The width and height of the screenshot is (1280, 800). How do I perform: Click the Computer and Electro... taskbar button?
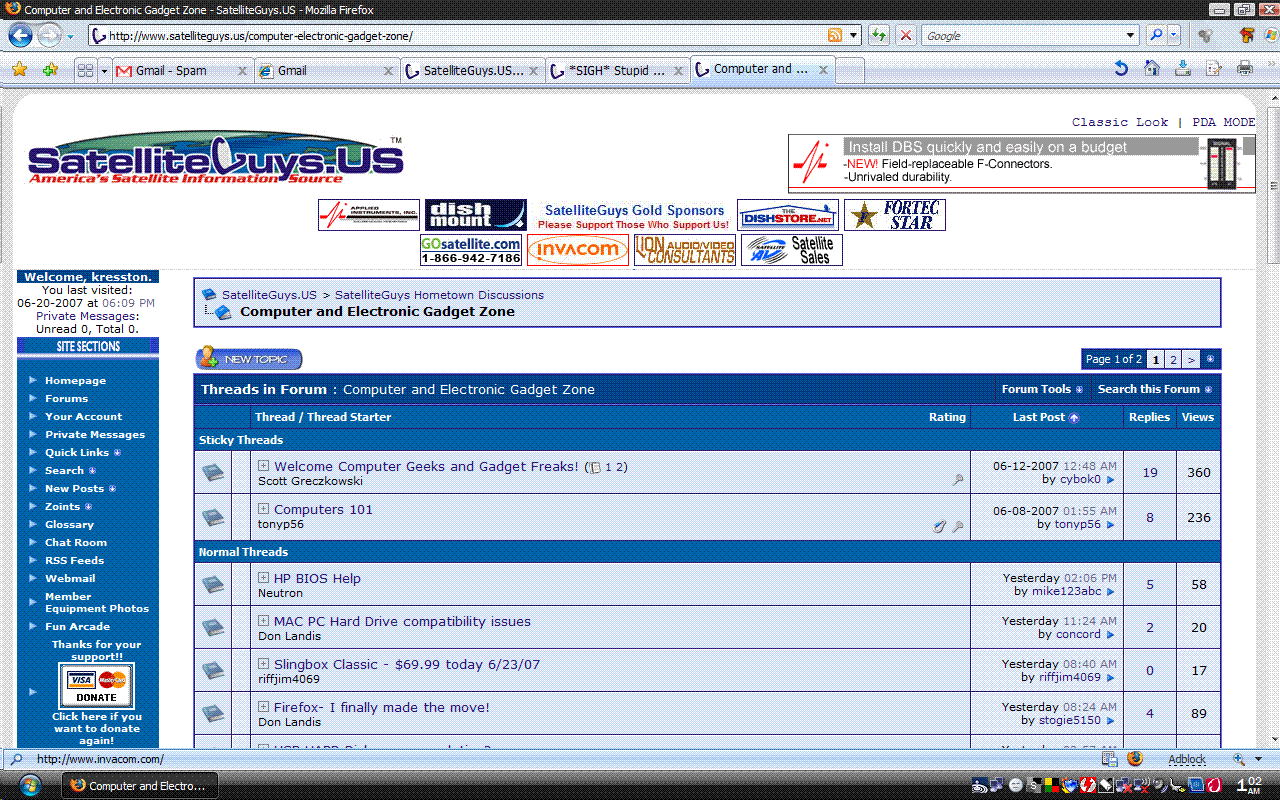pyautogui.click(x=138, y=786)
